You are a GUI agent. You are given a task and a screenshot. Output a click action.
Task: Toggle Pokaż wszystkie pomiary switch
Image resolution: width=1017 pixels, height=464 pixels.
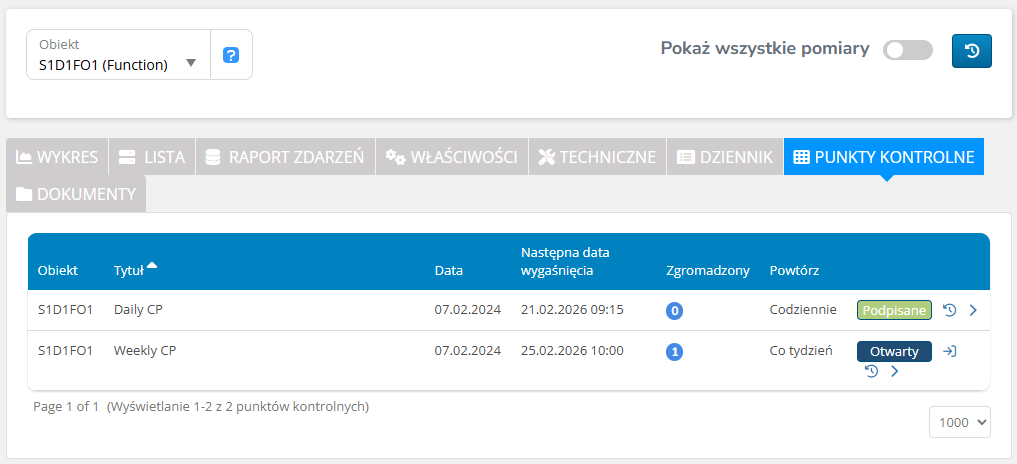click(907, 50)
